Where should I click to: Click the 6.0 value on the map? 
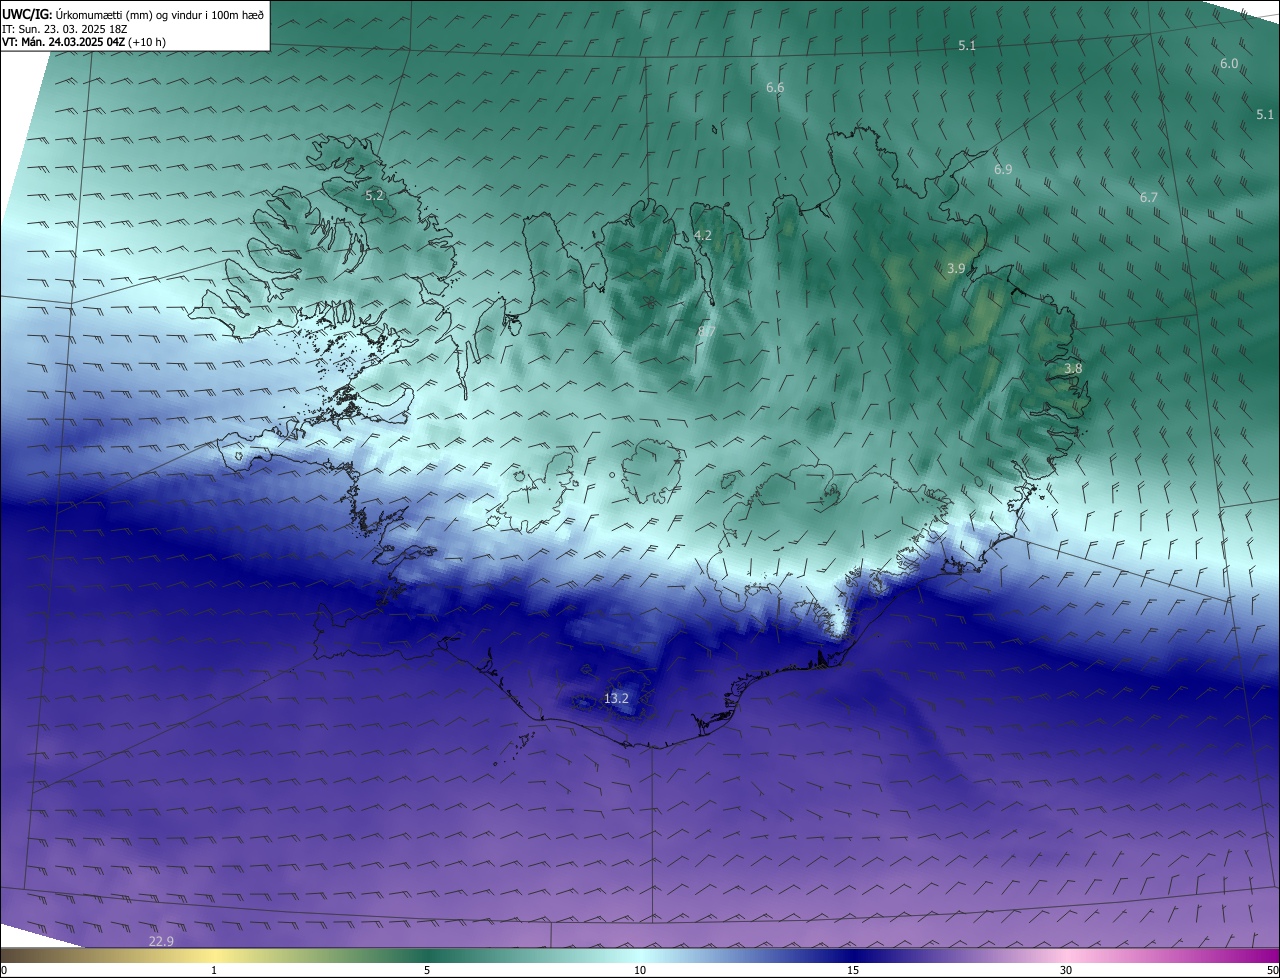point(1229,63)
